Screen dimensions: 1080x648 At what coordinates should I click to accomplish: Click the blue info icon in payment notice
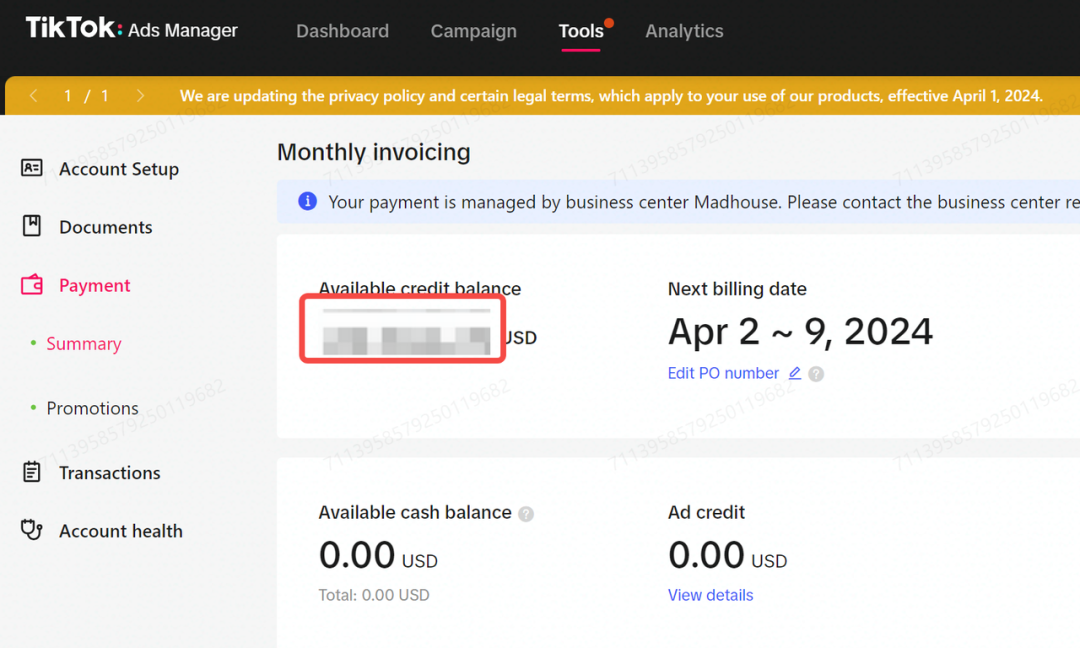coord(307,202)
